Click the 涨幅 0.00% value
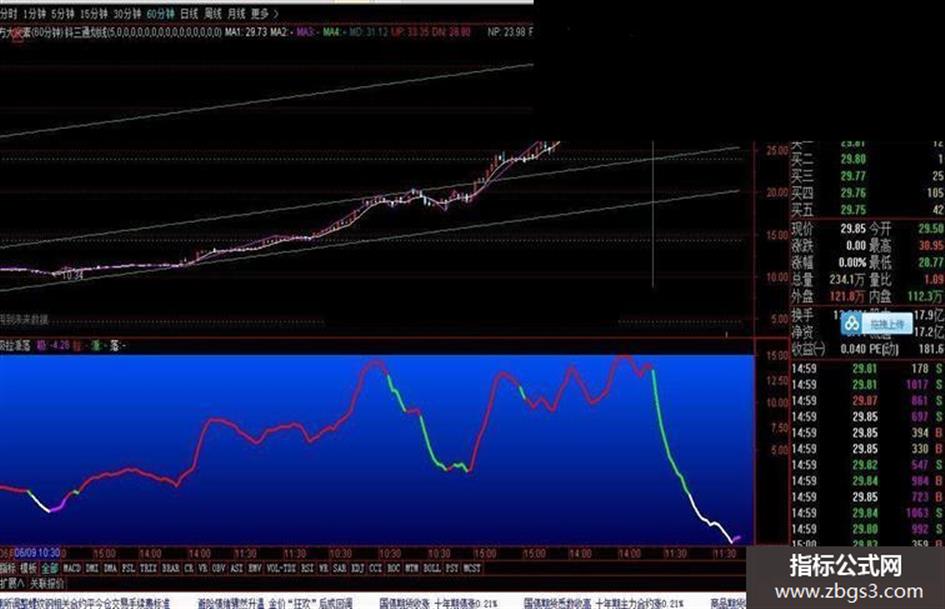The height and width of the screenshot is (609, 945). 852,262
